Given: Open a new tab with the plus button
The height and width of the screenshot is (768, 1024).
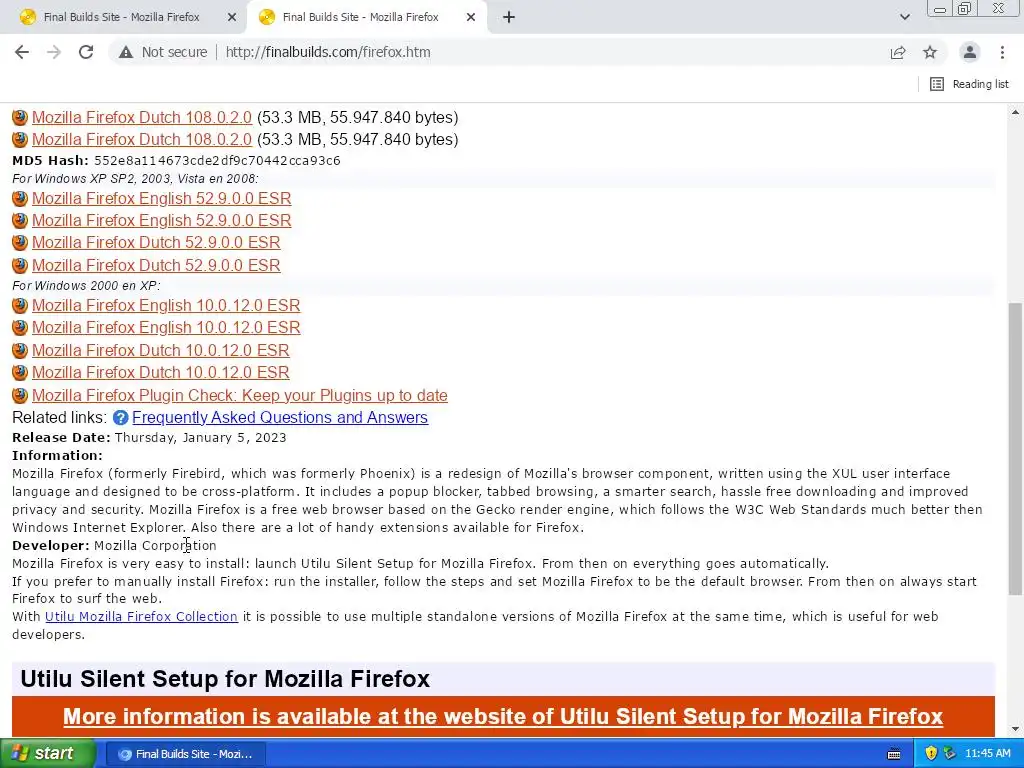Looking at the screenshot, I should 509,17.
